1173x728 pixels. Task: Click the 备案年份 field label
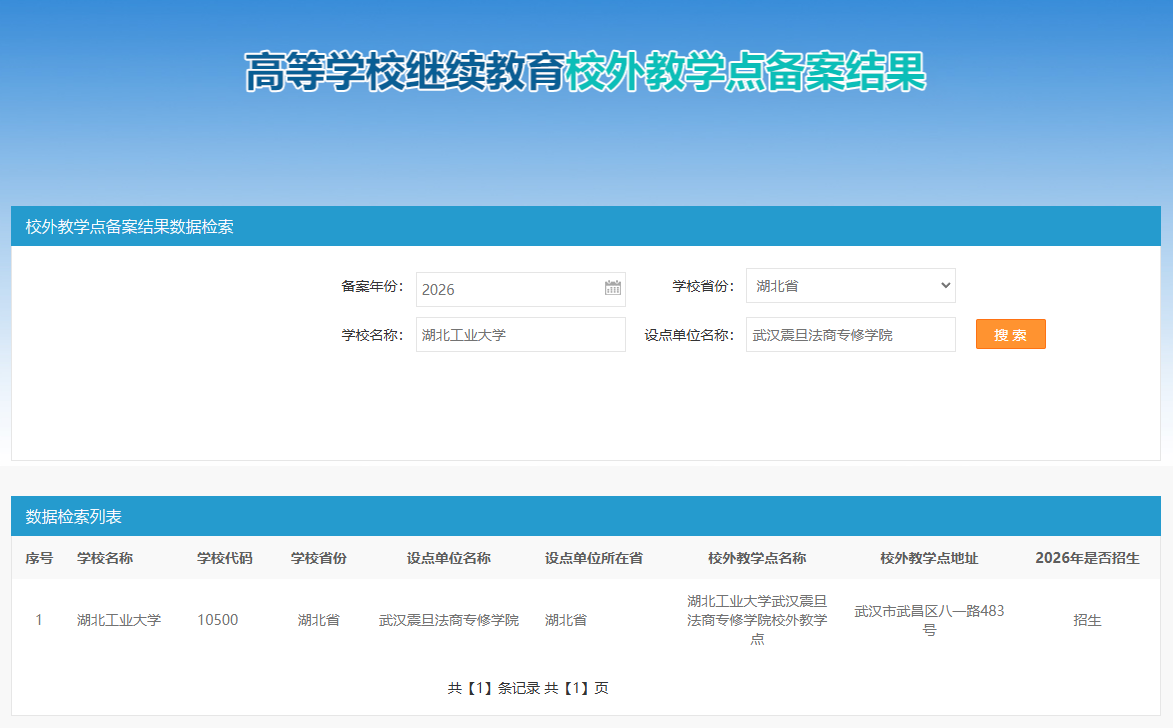click(373, 287)
